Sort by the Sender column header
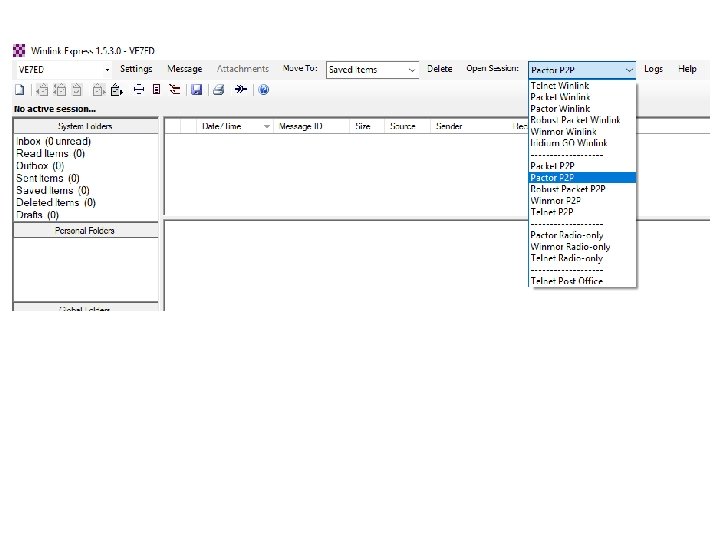 pos(468,126)
